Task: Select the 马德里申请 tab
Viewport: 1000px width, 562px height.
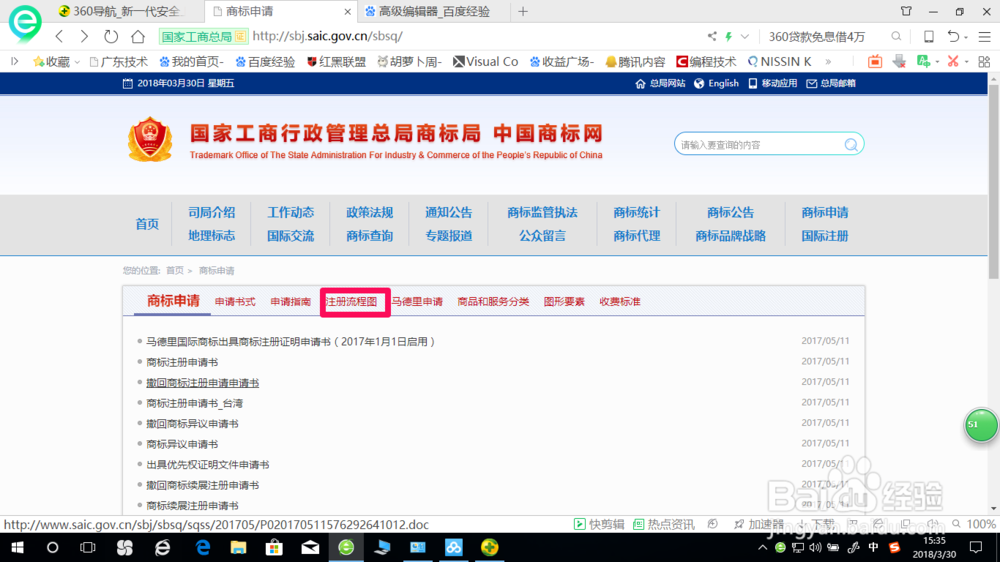Action: (417, 302)
